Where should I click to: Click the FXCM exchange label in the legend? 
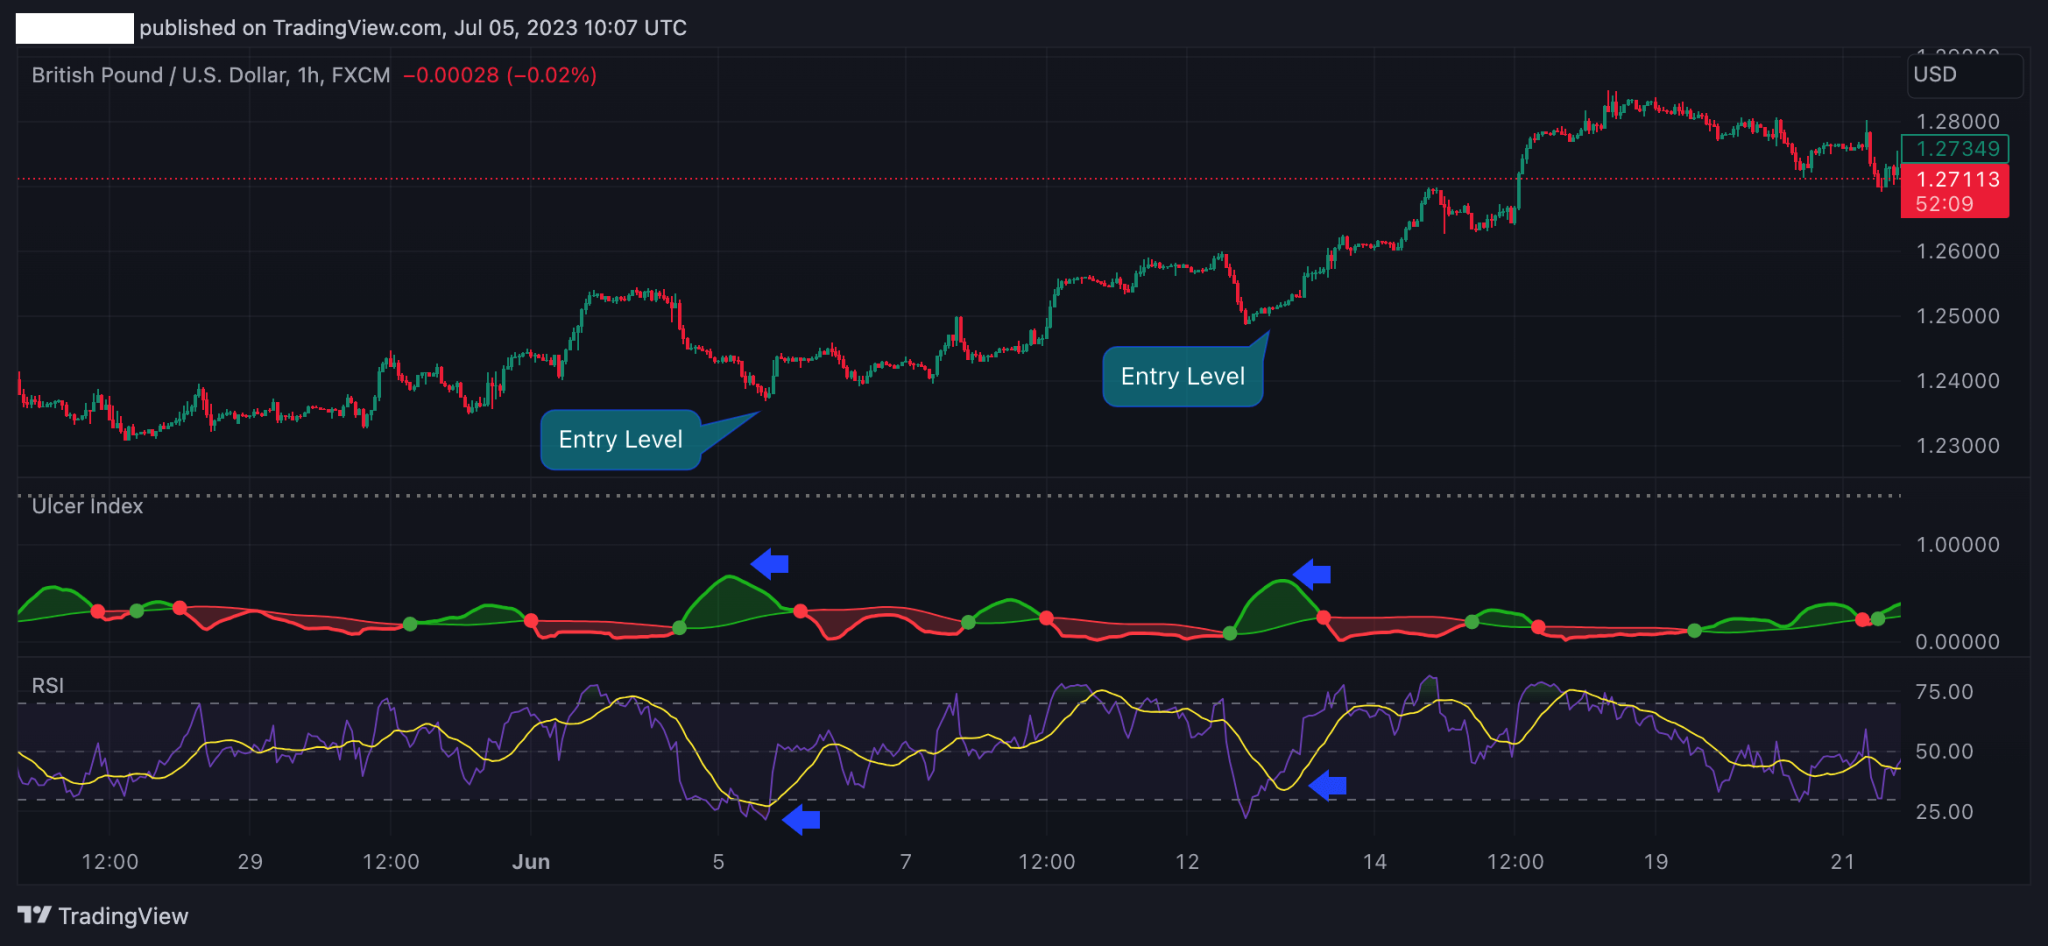pyautogui.click(x=360, y=74)
